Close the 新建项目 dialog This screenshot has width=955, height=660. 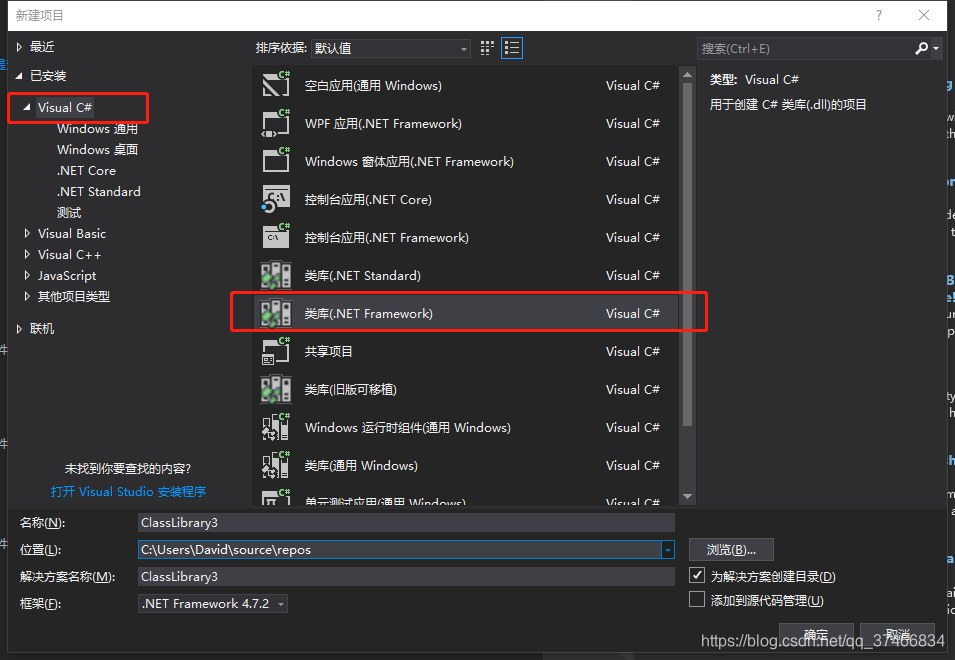coord(924,15)
